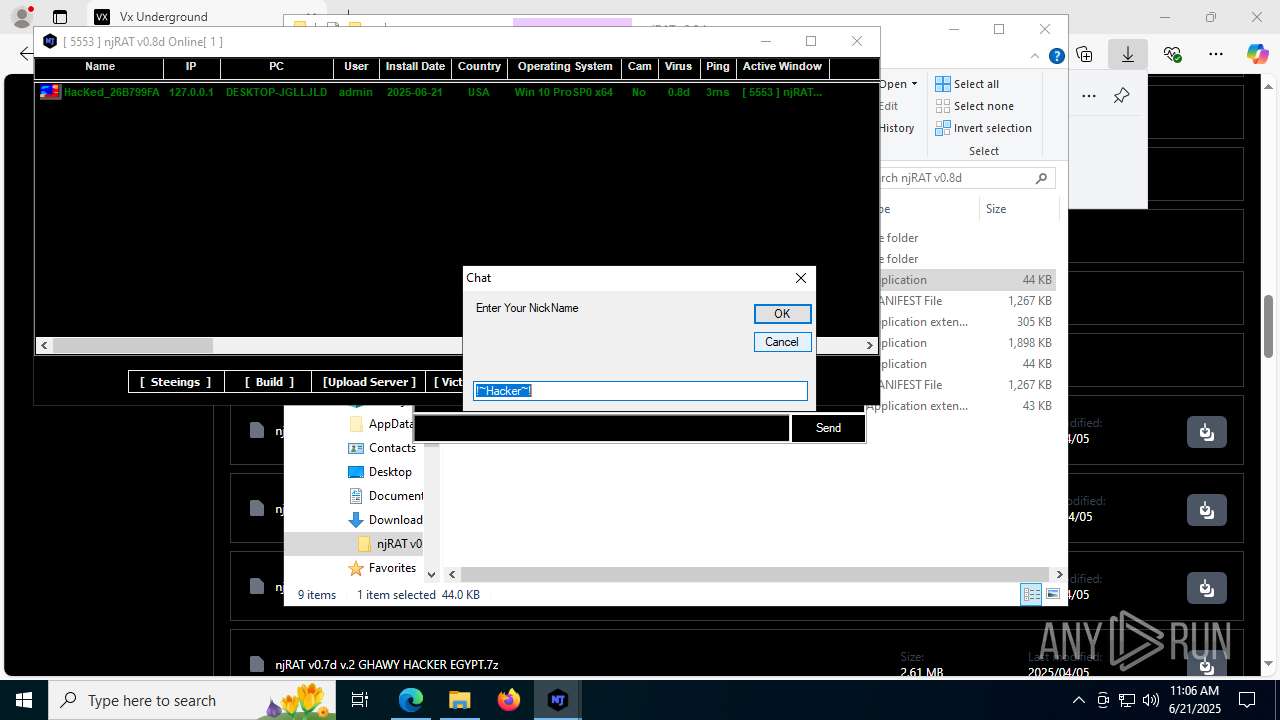Open the browser tab actions icon

pos(60,17)
